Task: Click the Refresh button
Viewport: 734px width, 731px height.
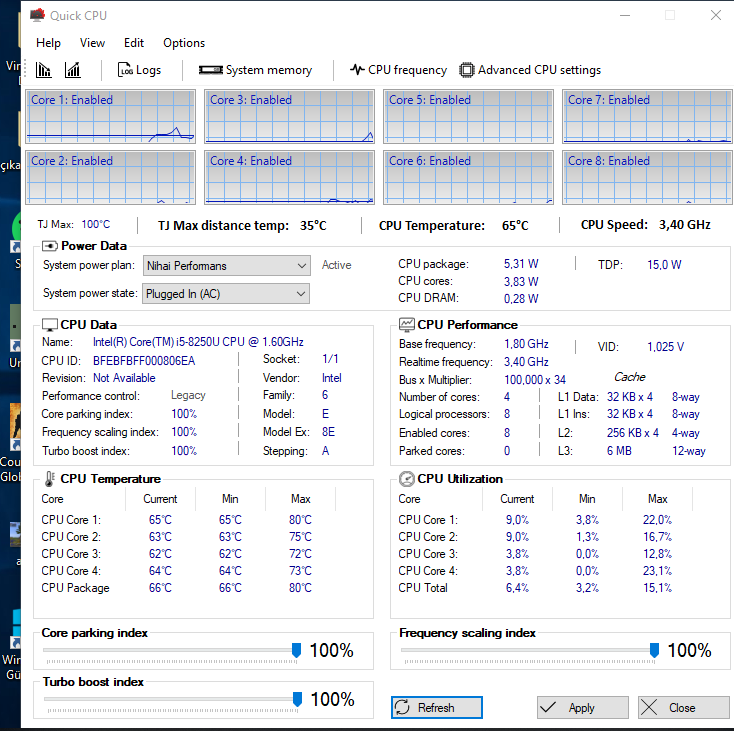Action: click(436, 707)
